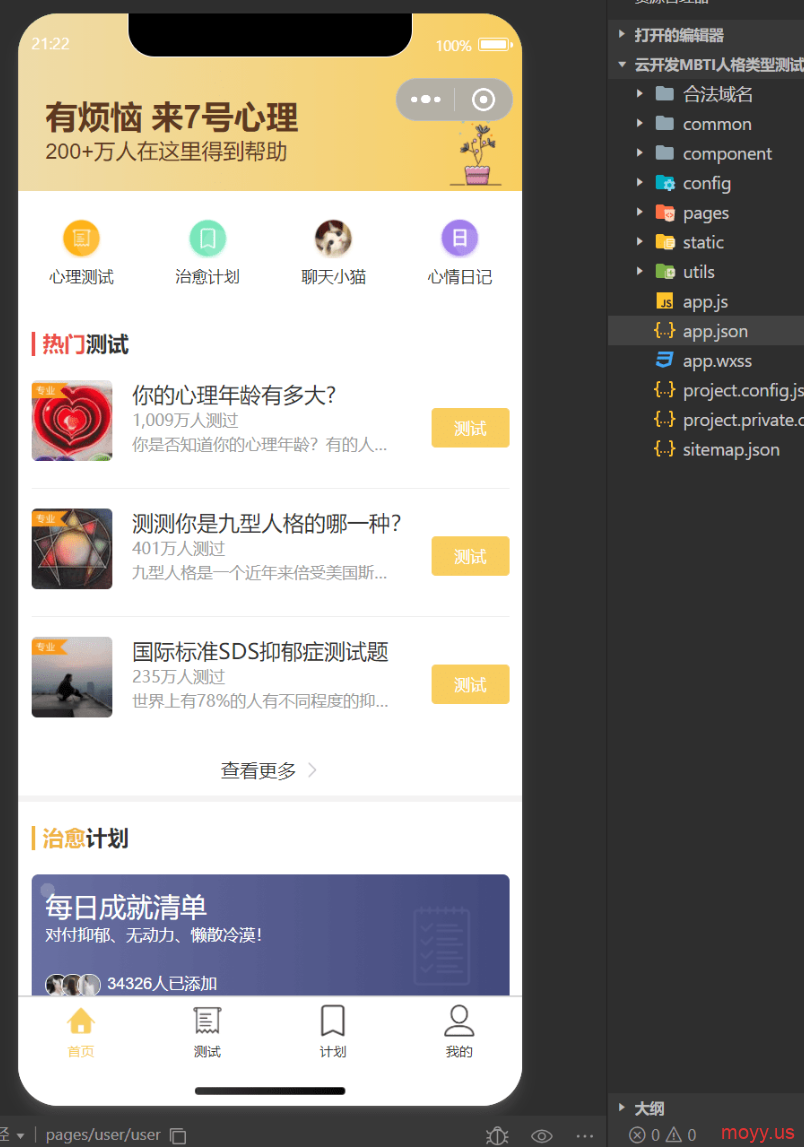Image resolution: width=804 pixels, height=1147 pixels.
Task: Collapse the 云开发MBTI人格类型测试 project tree
Action: (x=621, y=64)
